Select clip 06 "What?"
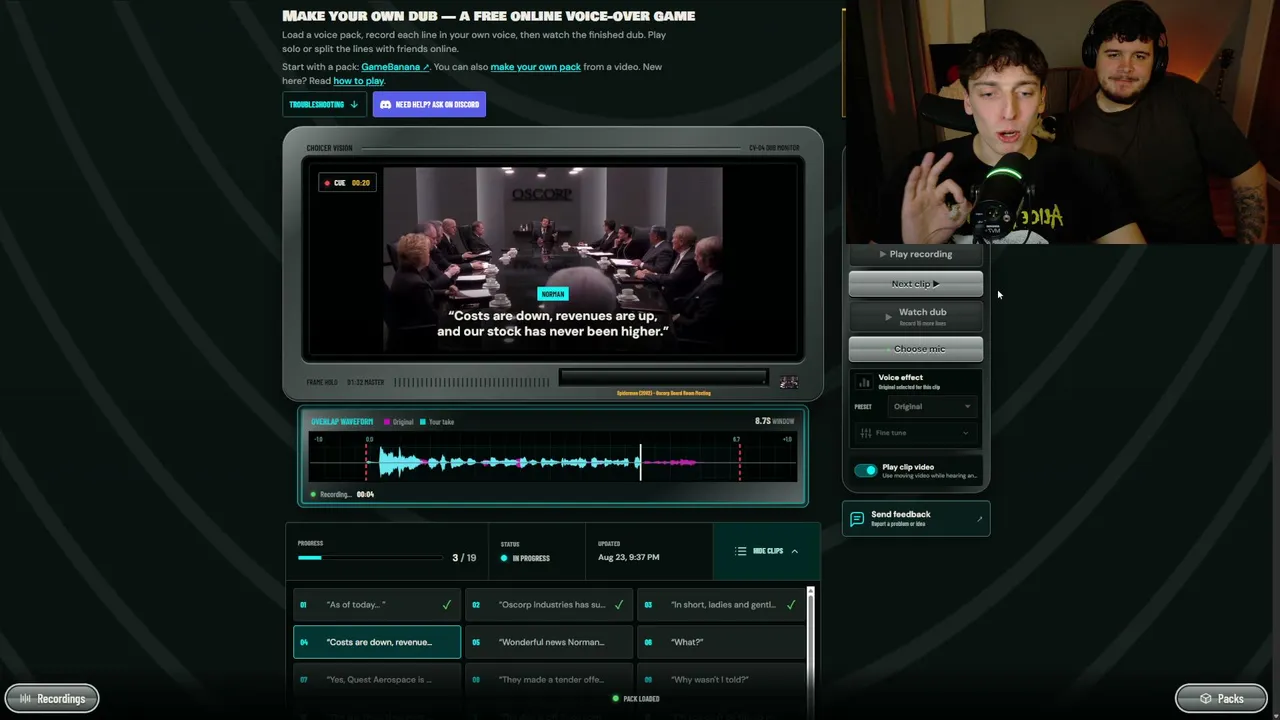Image resolution: width=1280 pixels, height=720 pixels. coord(721,642)
